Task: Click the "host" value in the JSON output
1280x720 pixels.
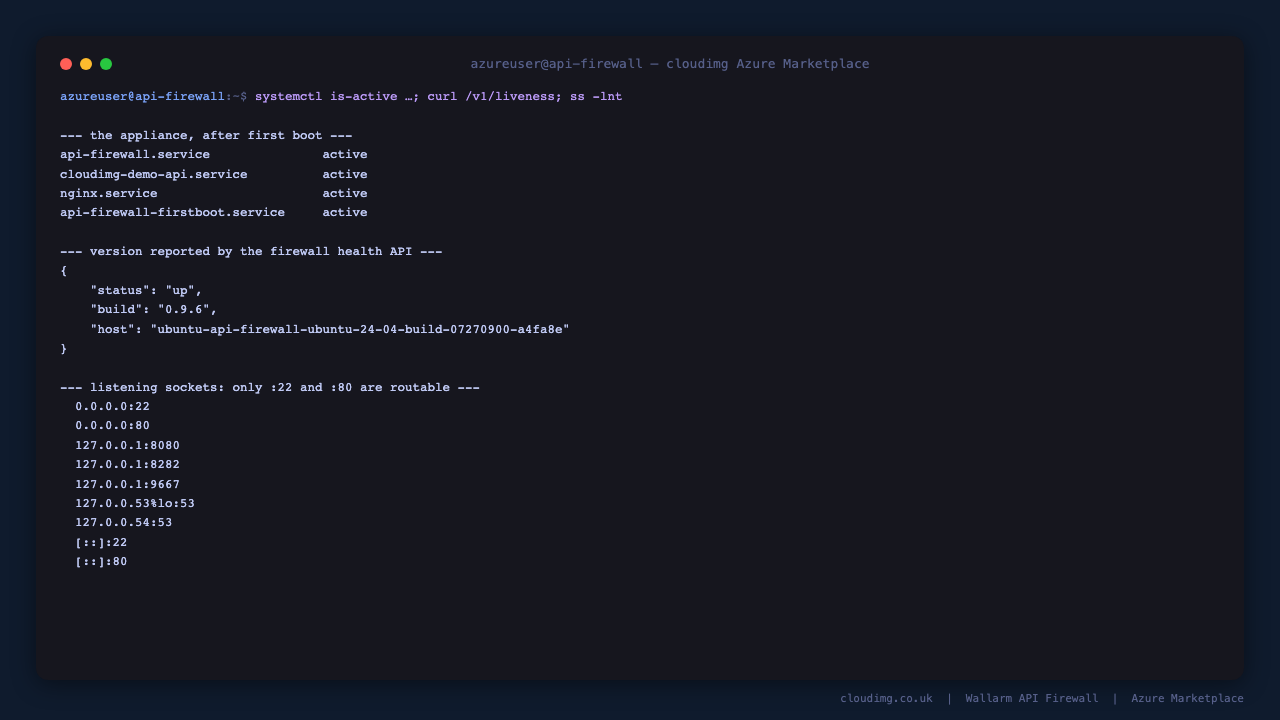Action: point(360,330)
